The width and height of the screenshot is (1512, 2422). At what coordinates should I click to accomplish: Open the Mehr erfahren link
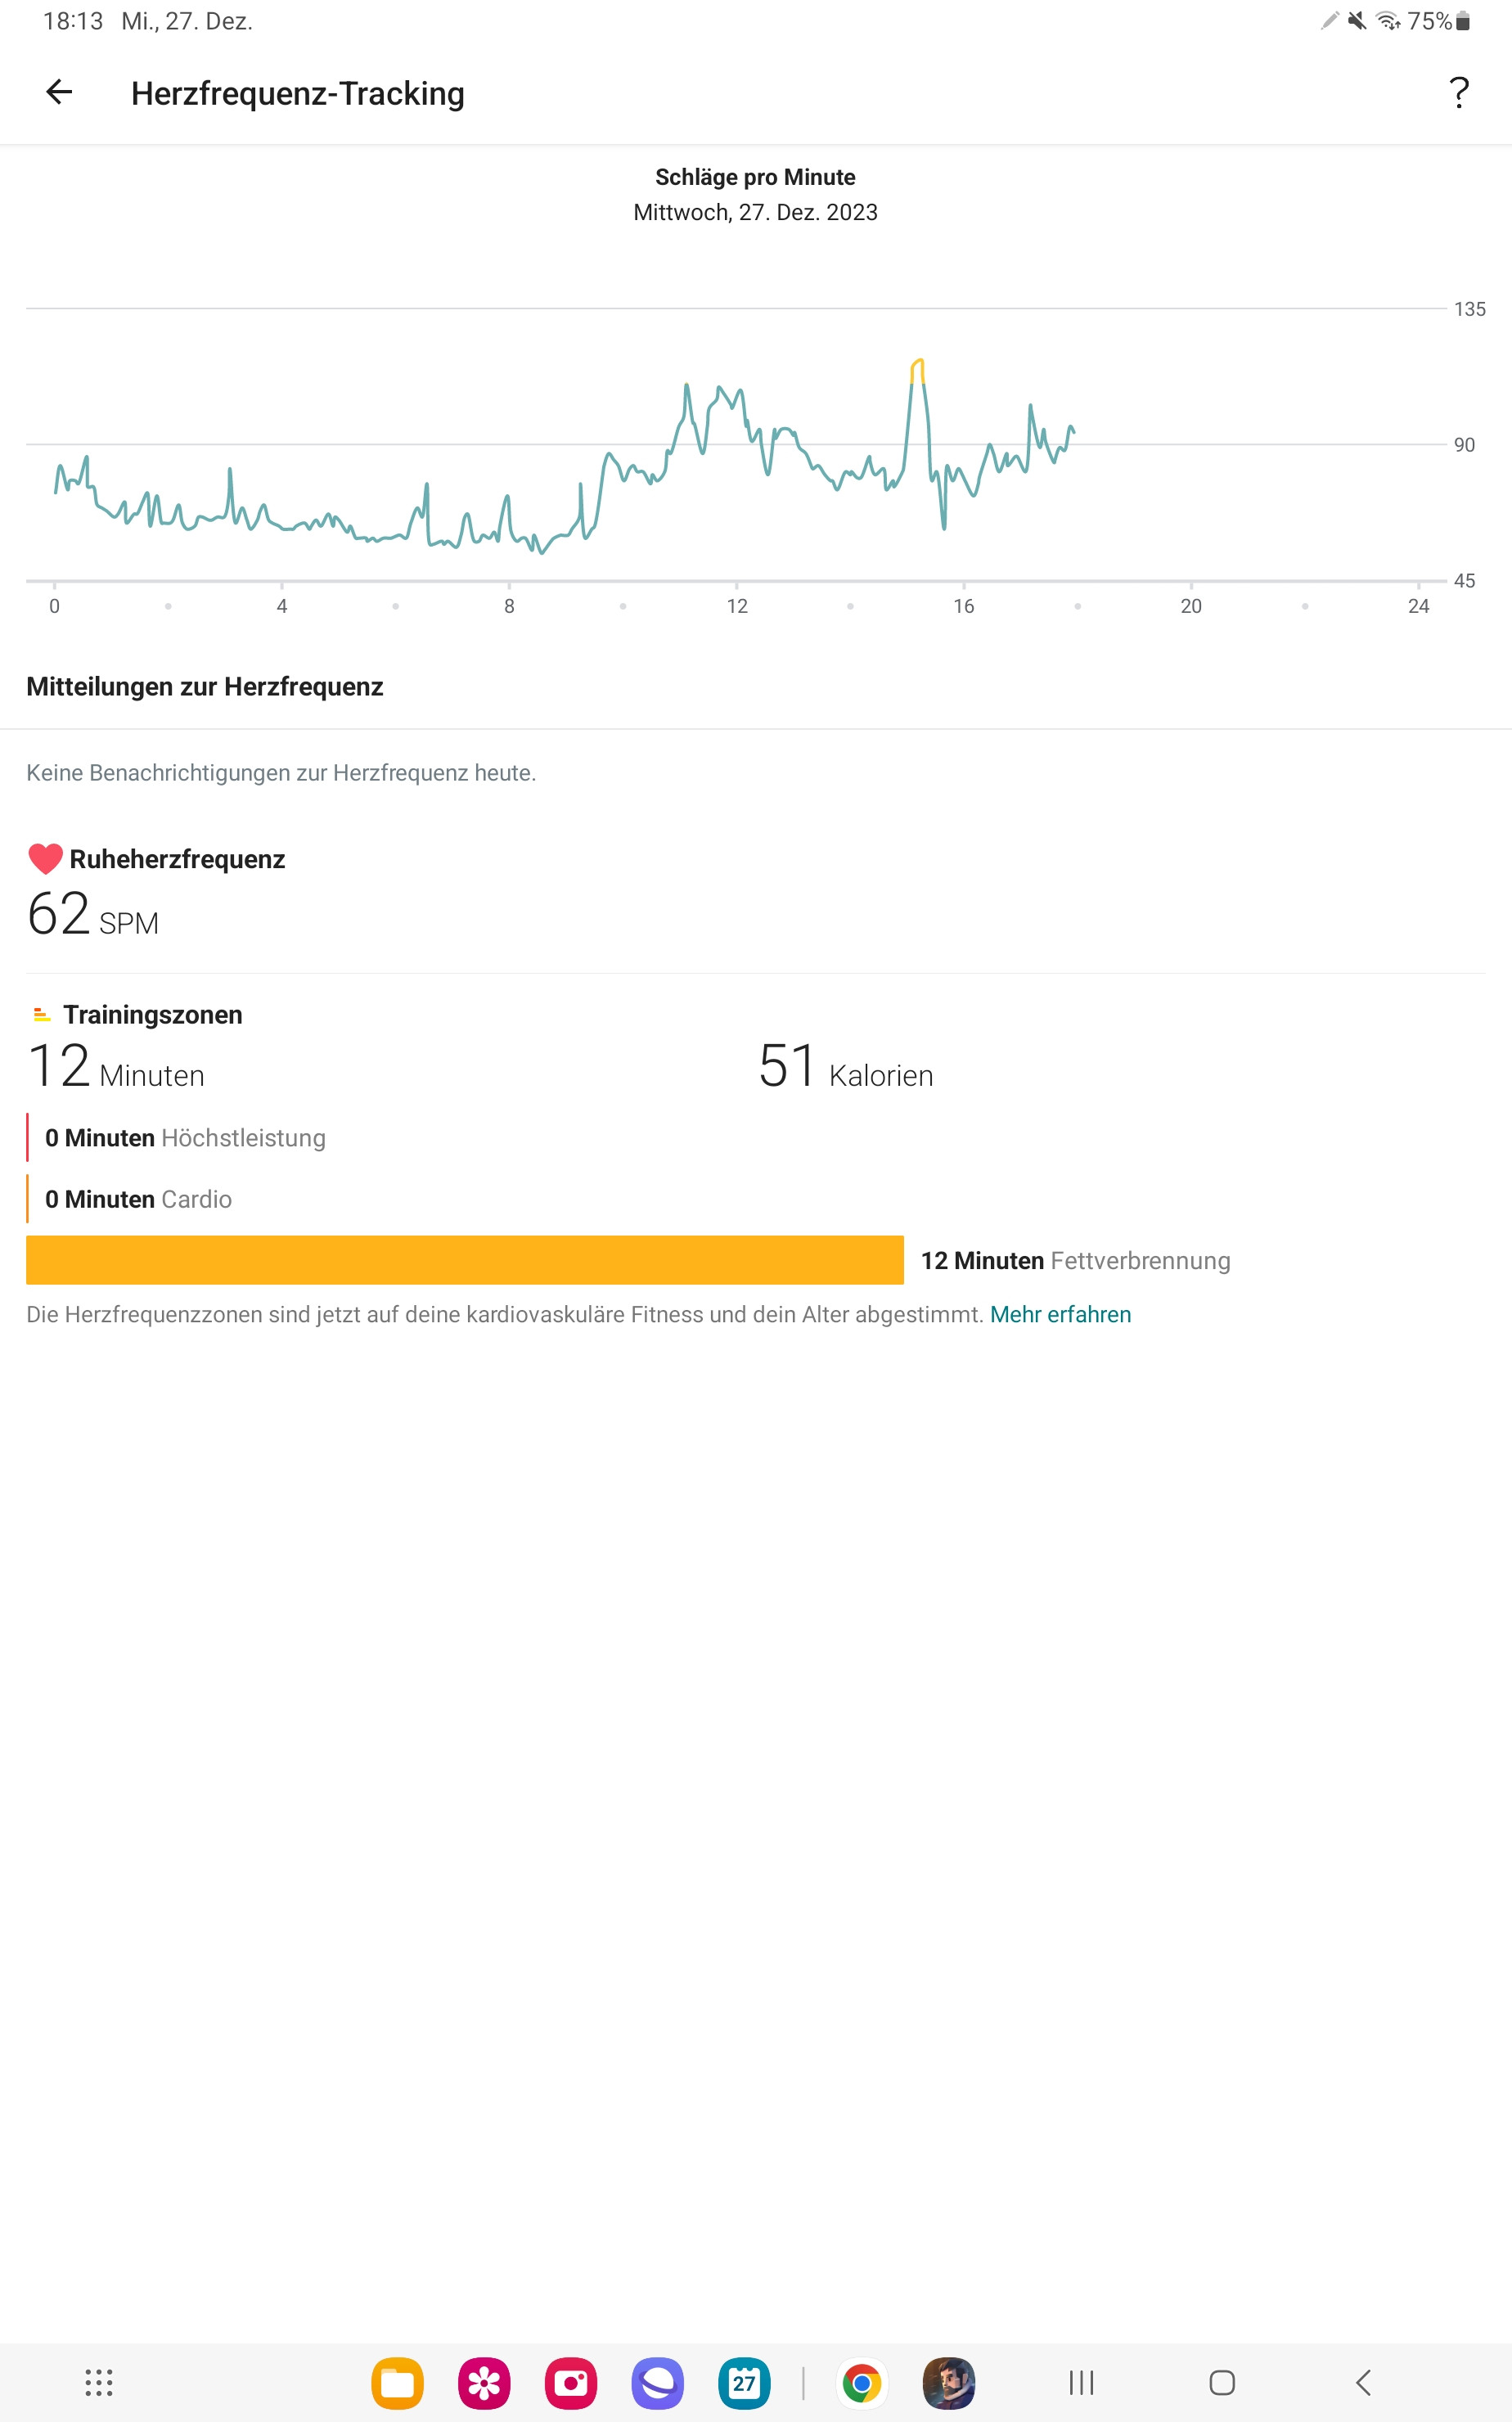[x=1060, y=1314]
